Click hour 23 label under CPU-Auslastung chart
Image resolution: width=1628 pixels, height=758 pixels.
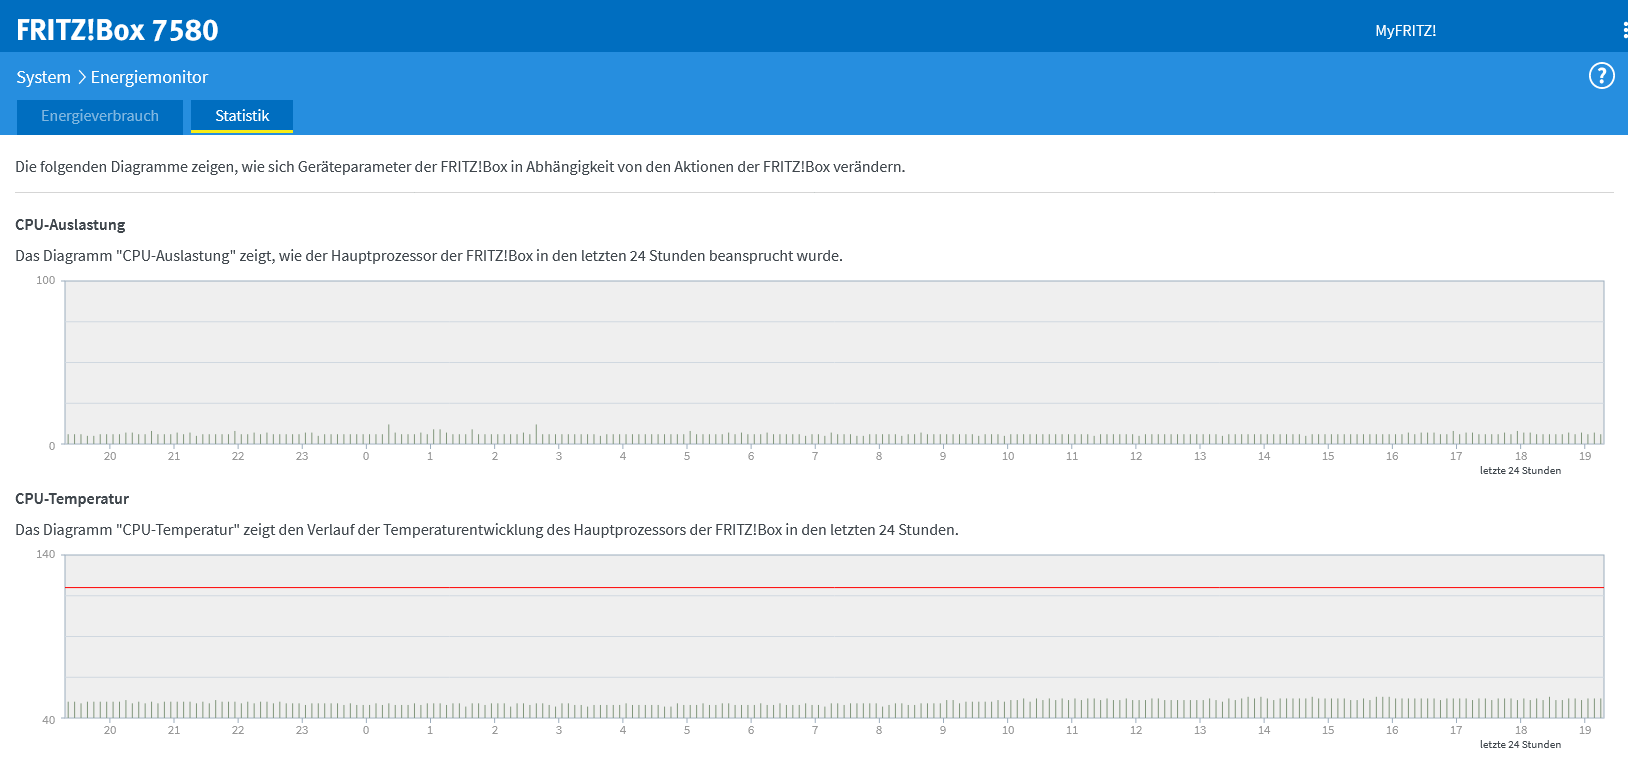click(x=302, y=456)
